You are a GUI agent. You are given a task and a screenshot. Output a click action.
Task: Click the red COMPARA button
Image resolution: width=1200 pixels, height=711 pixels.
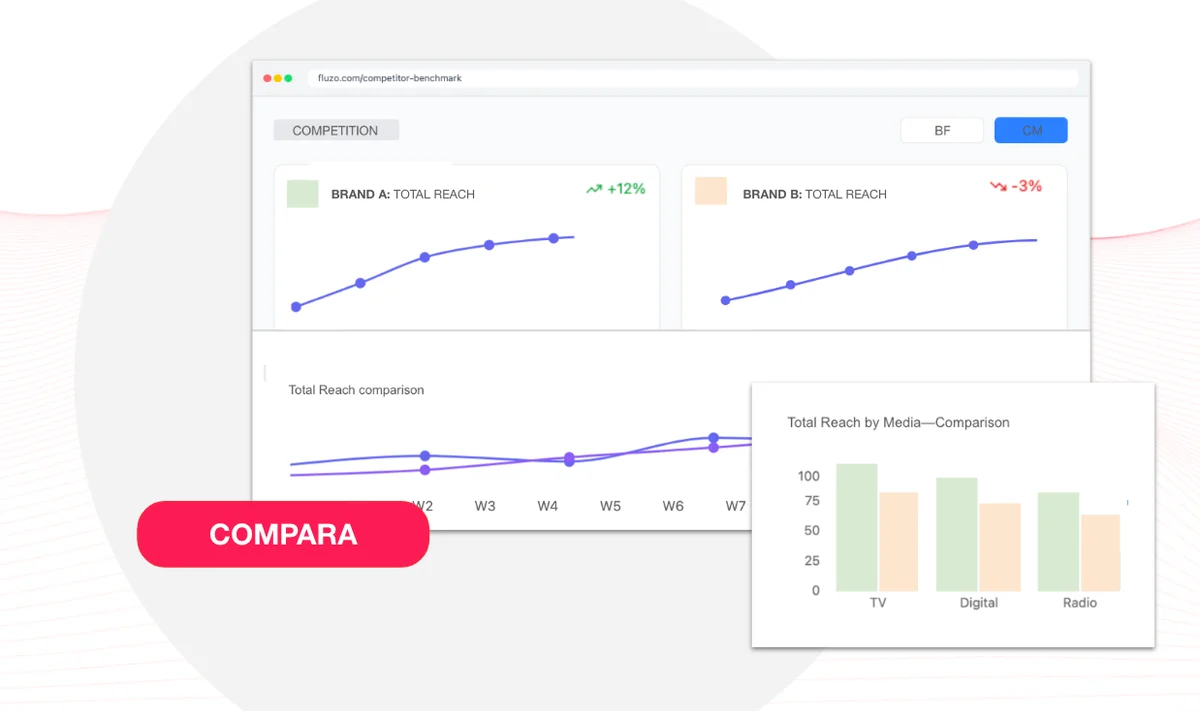[x=283, y=534]
